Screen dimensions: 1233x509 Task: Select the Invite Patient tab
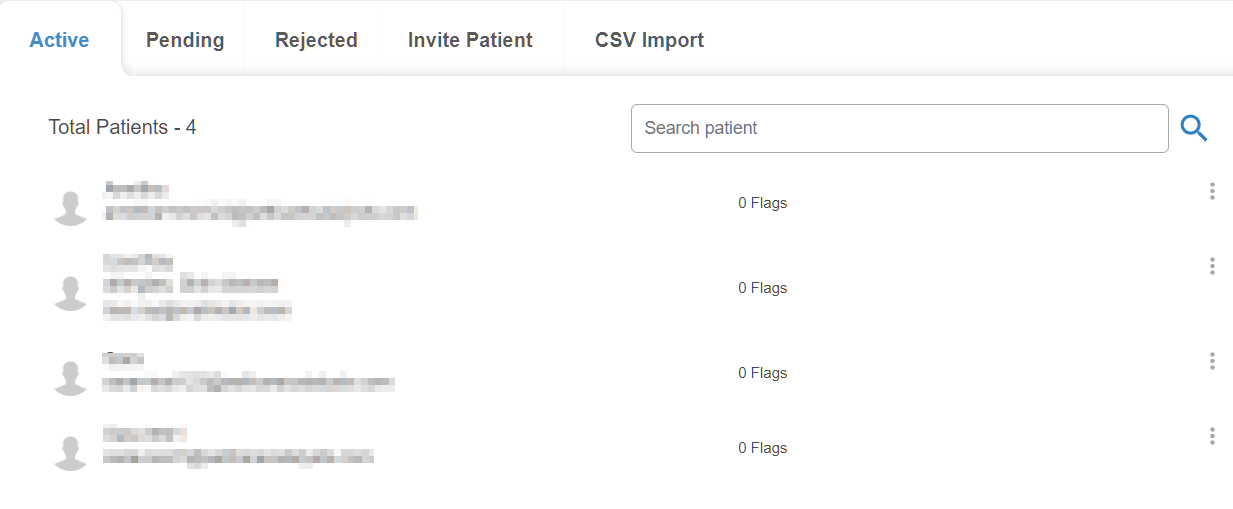(x=470, y=40)
